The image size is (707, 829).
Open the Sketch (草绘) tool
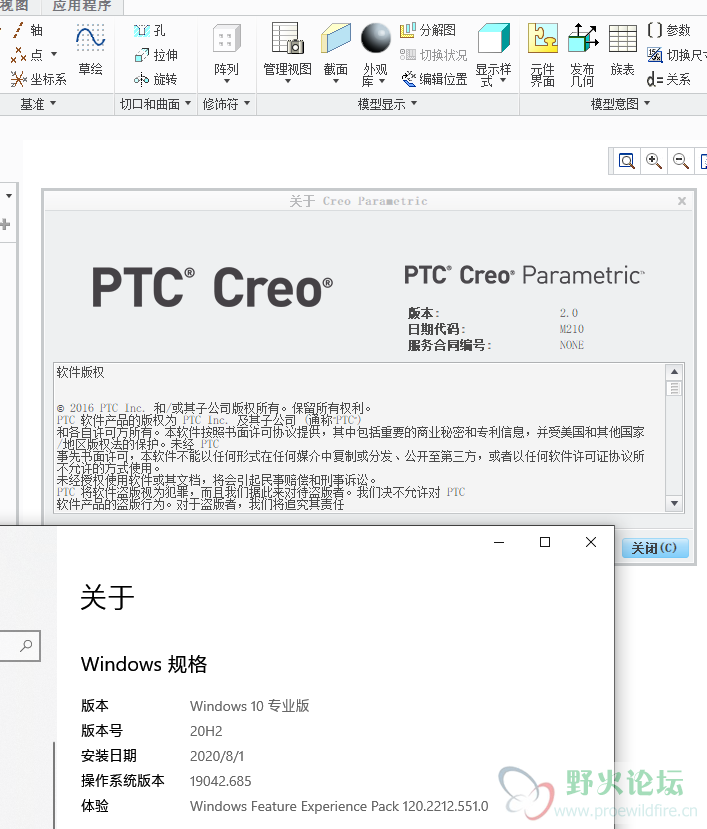pyautogui.click(x=90, y=50)
